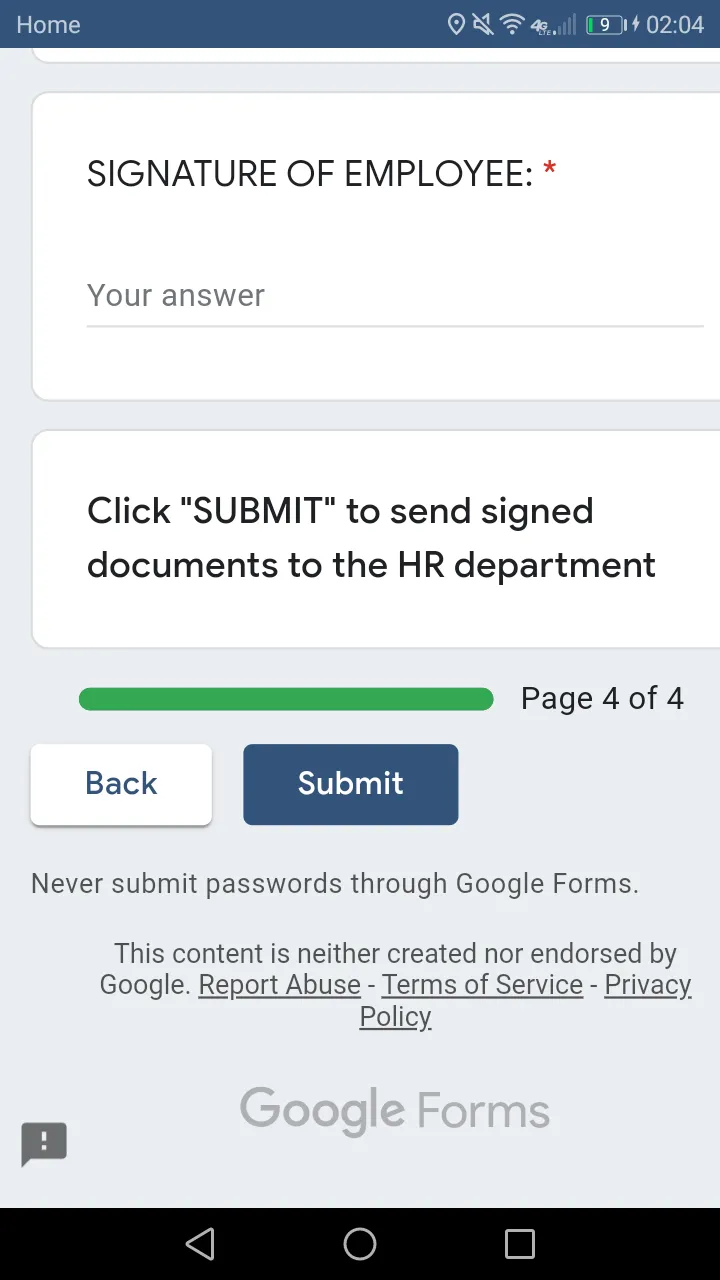The height and width of the screenshot is (1280, 720).
Task: Open the Report Abuse link
Action: pos(280,985)
